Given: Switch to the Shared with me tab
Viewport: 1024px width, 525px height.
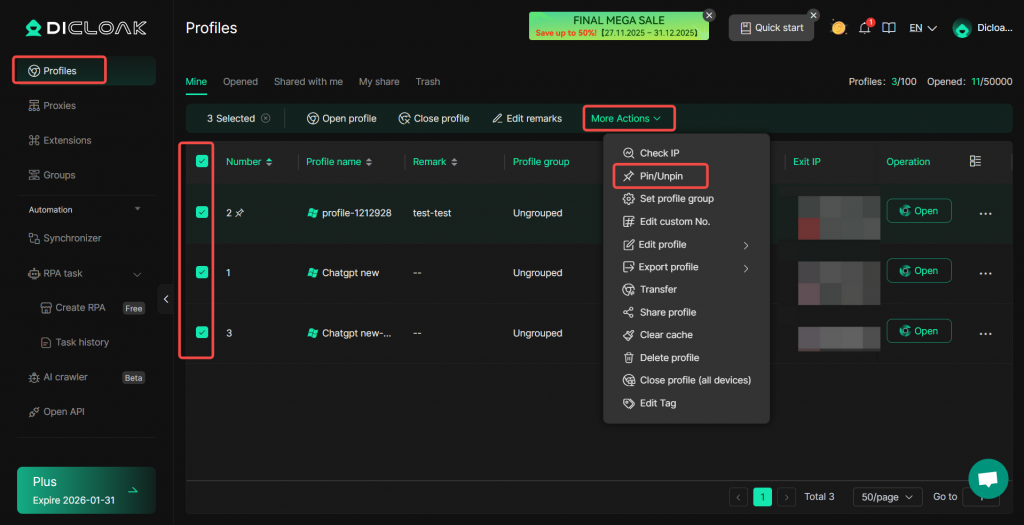Looking at the screenshot, I should tap(308, 82).
